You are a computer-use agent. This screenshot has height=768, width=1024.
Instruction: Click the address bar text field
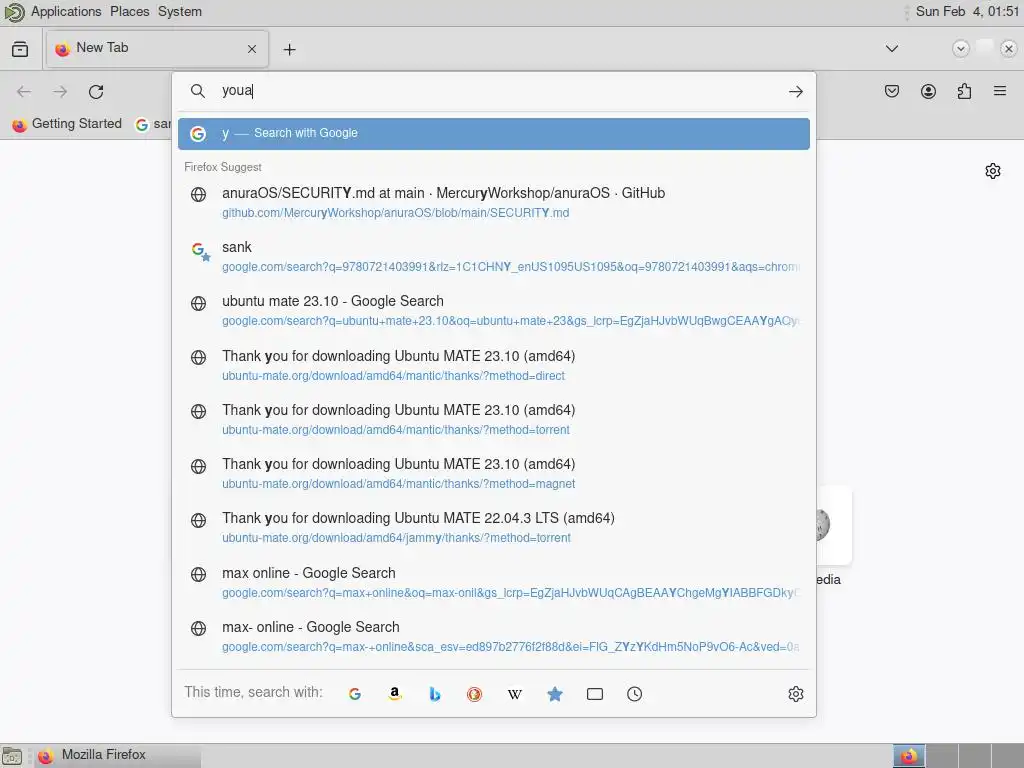click(496, 91)
